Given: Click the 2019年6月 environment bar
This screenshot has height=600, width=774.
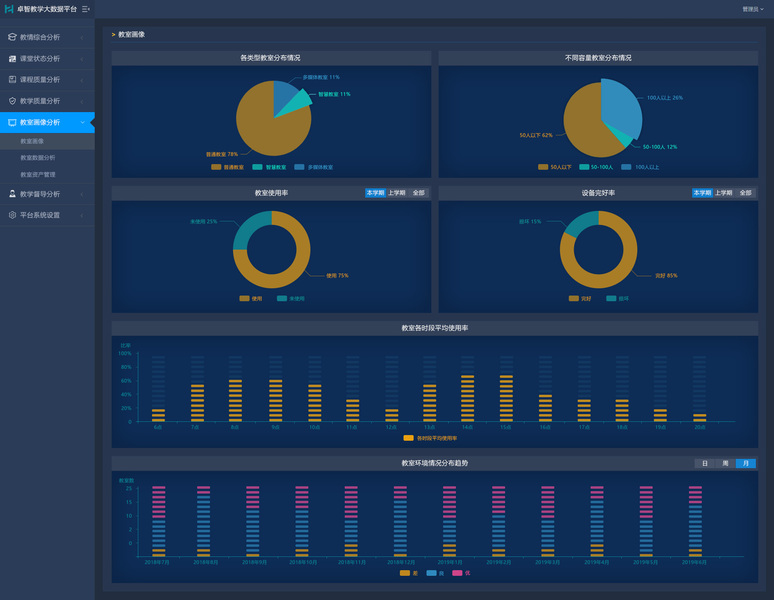Looking at the screenshot, I should (x=695, y=521).
